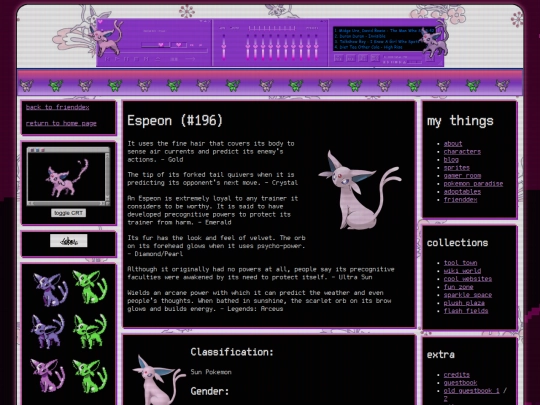Screen dimensions: 540x405
Task: Click the Espeon (#196) heading
Action: (x=175, y=121)
